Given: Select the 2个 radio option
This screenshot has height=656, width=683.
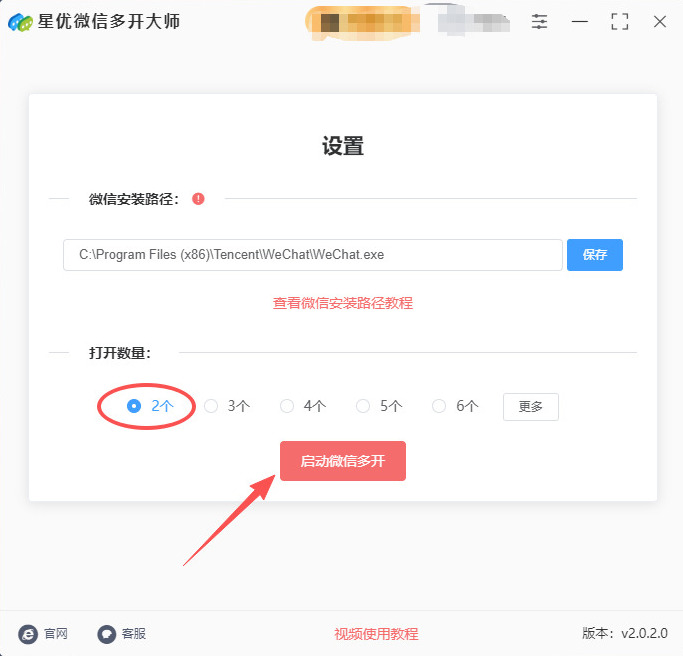Looking at the screenshot, I should tap(134, 406).
